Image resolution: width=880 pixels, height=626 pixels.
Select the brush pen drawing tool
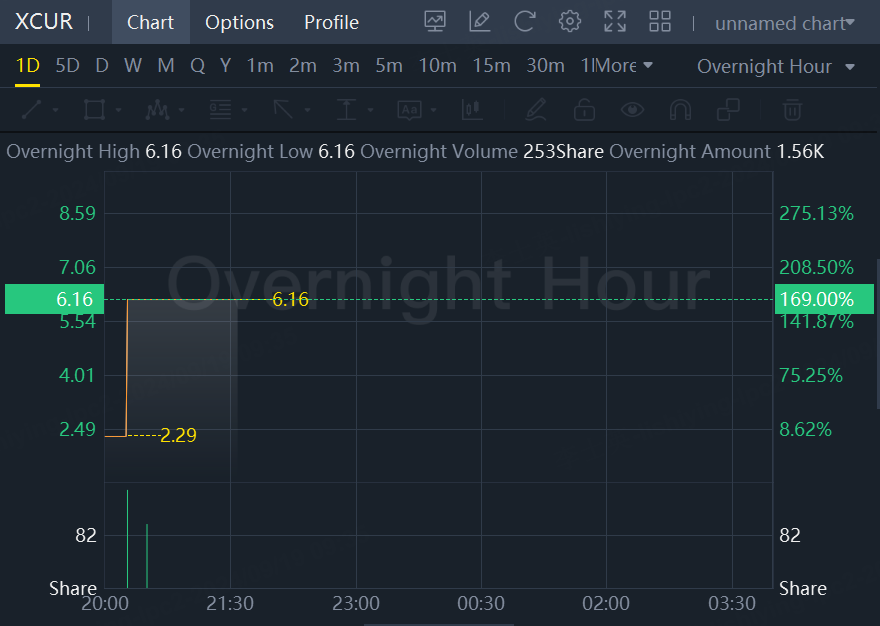pyautogui.click(x=536, y=109)
